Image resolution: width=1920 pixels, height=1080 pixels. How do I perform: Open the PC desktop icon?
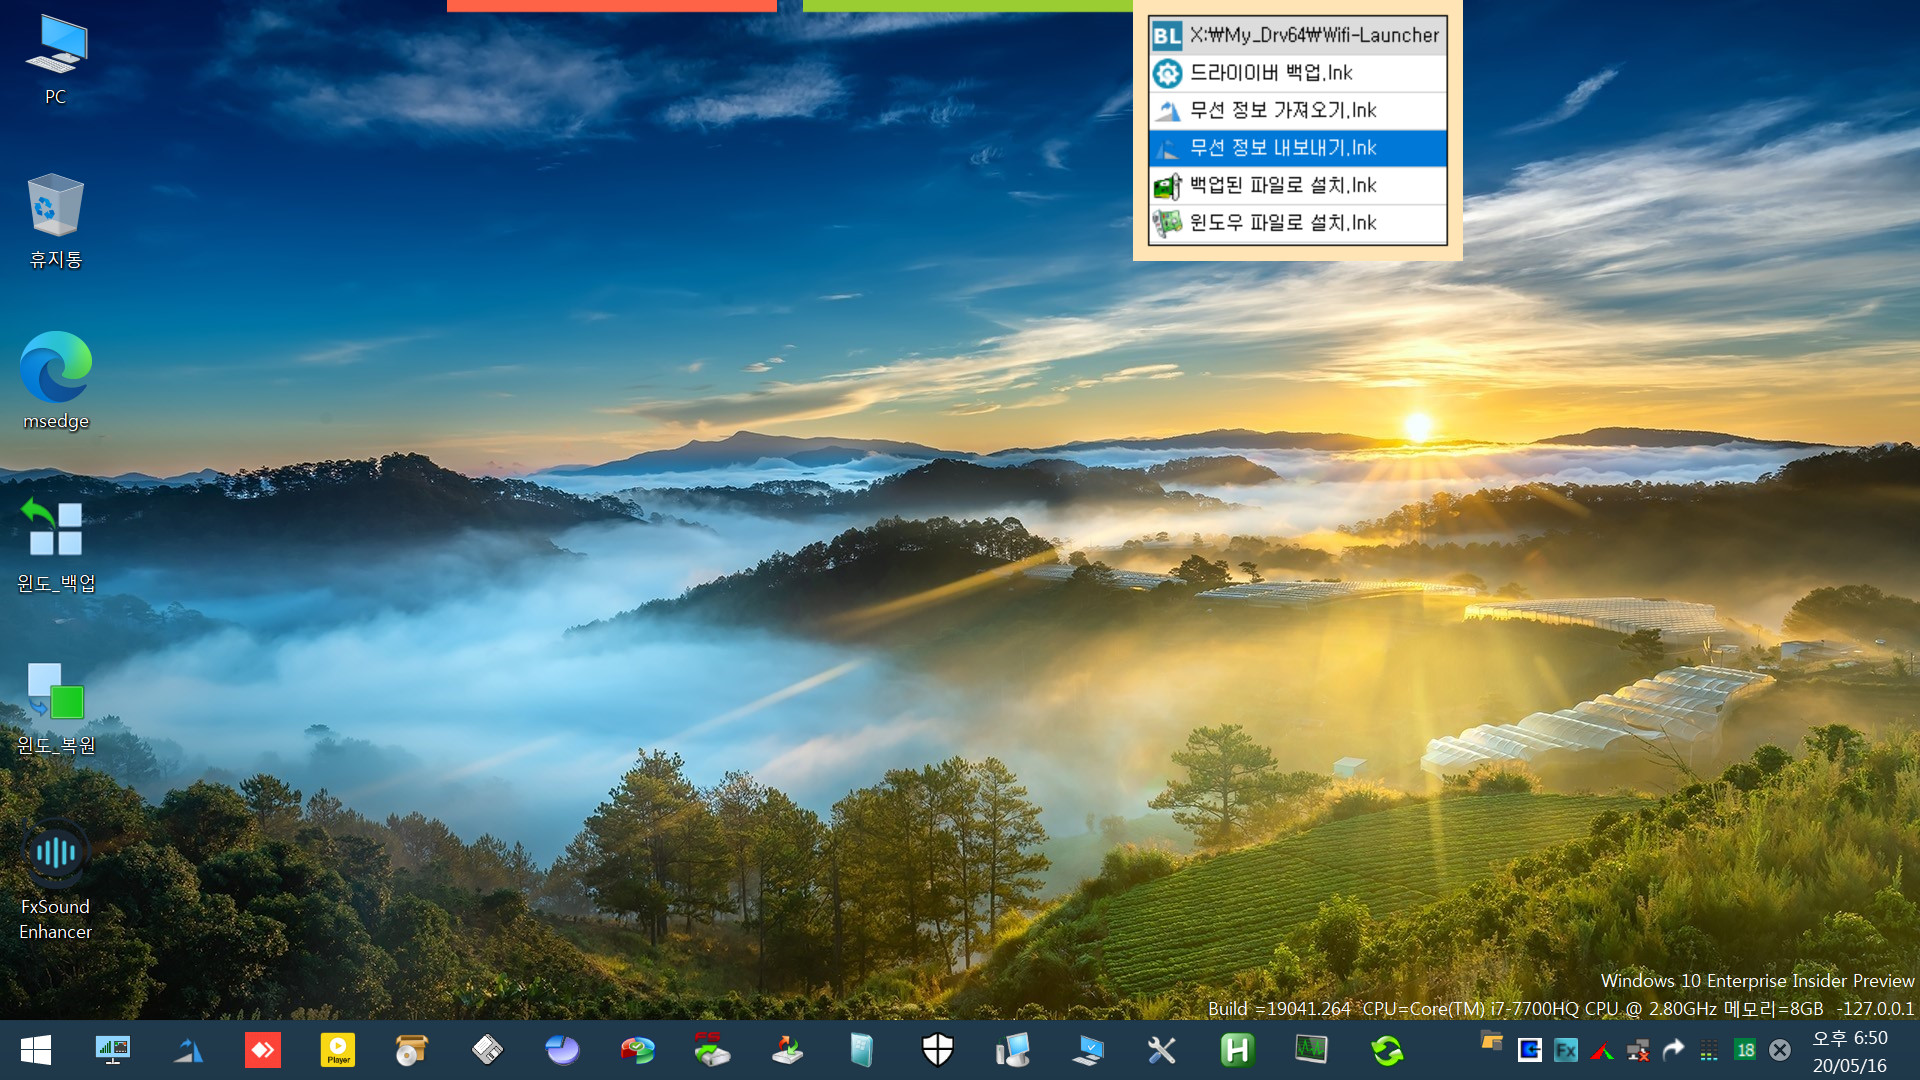tap(56, 60)
